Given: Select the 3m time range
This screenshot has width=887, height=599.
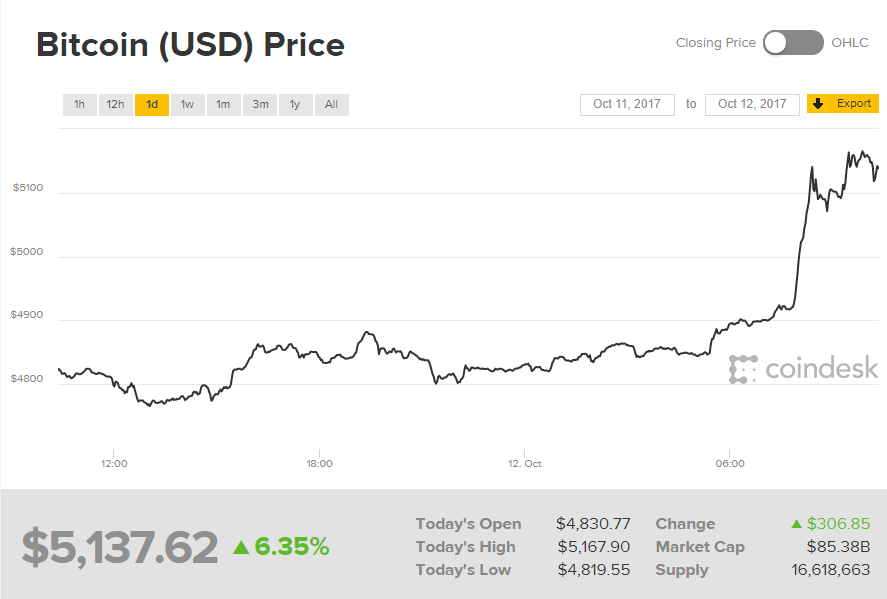Looking at the screenshot, I should pos(259,104).
